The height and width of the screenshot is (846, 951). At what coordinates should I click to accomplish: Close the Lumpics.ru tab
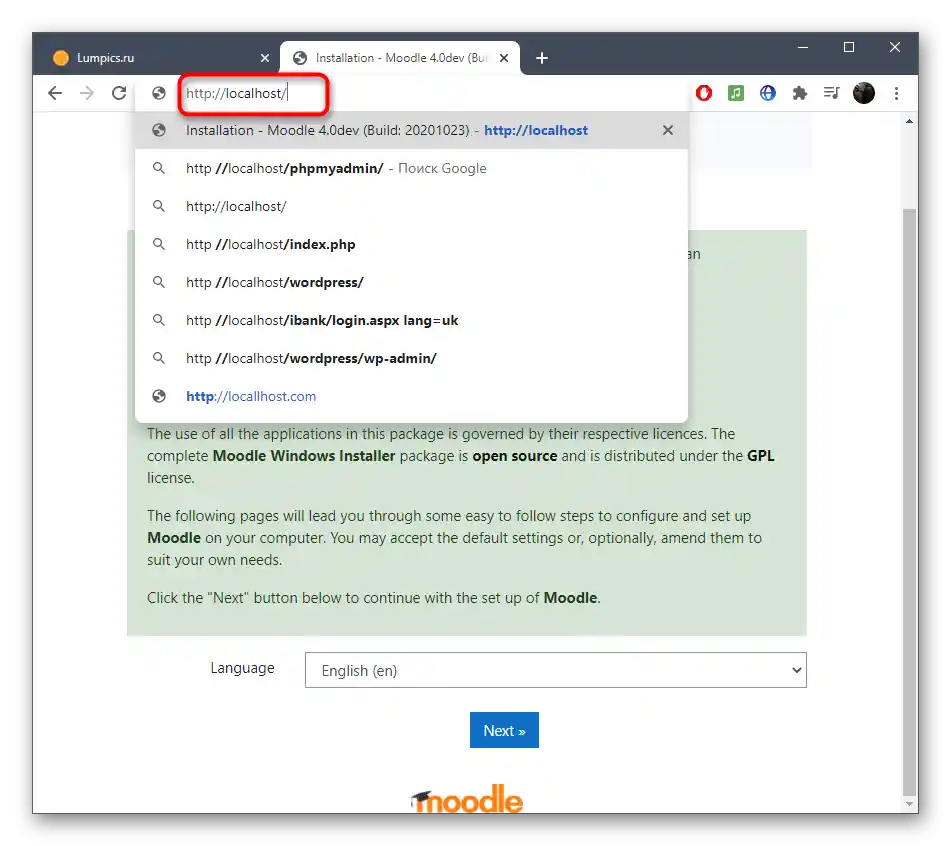tap(264, 58)
